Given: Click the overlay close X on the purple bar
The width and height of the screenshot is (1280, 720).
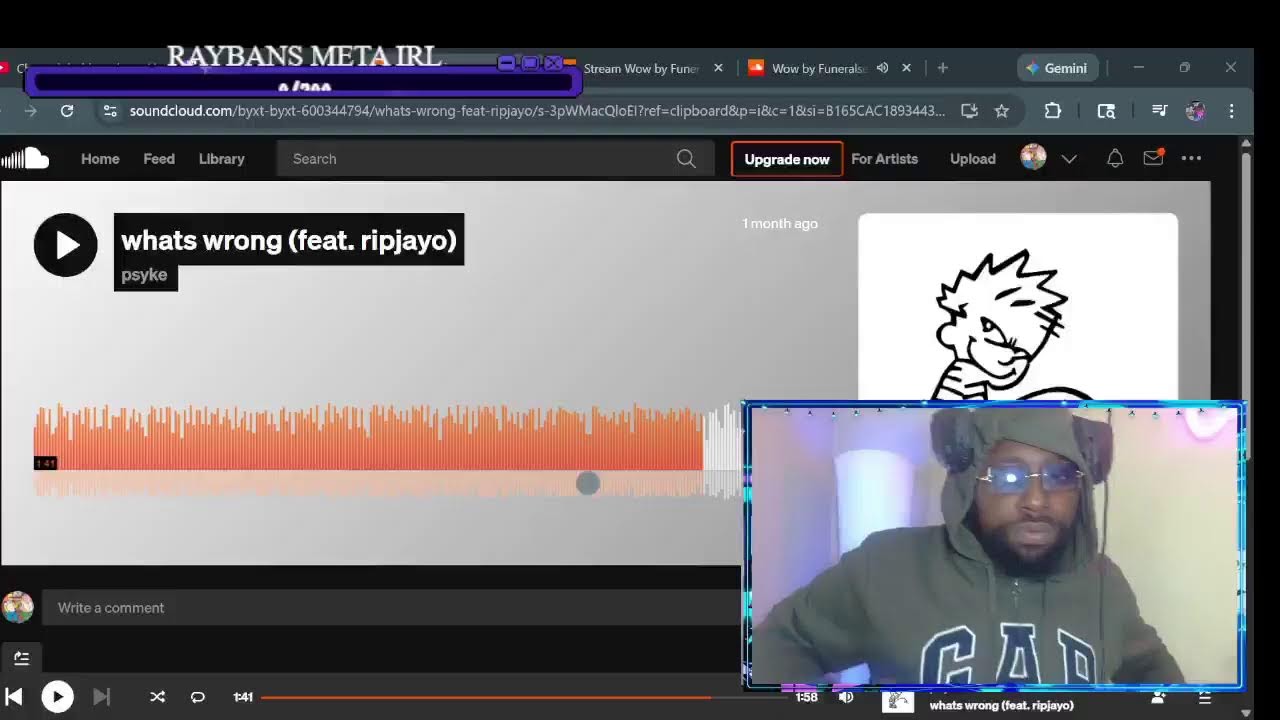Looking at the screenshot, I should pyautogui.click(x=554, y=63).
